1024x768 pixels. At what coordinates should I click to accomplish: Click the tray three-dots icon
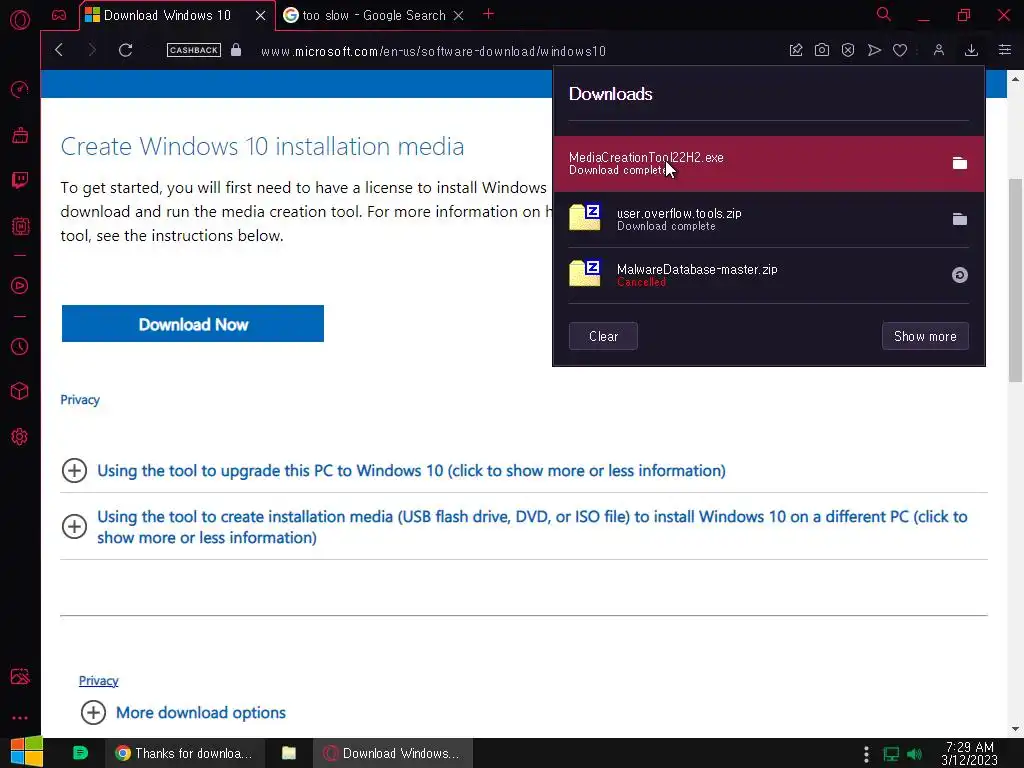coord(866,754)
